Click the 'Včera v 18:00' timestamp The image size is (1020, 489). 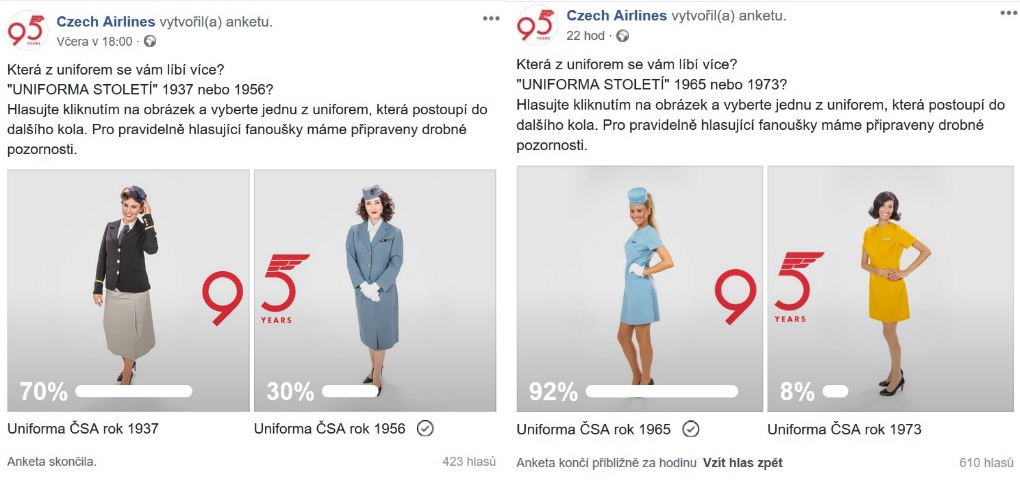coord(94,42)
